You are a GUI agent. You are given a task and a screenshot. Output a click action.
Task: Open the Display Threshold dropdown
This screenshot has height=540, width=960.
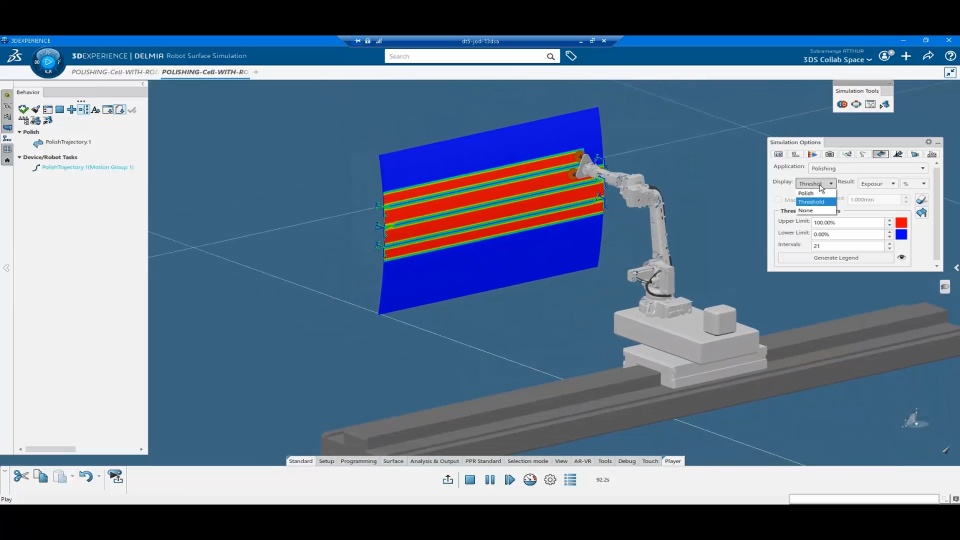tap(816, 184)
